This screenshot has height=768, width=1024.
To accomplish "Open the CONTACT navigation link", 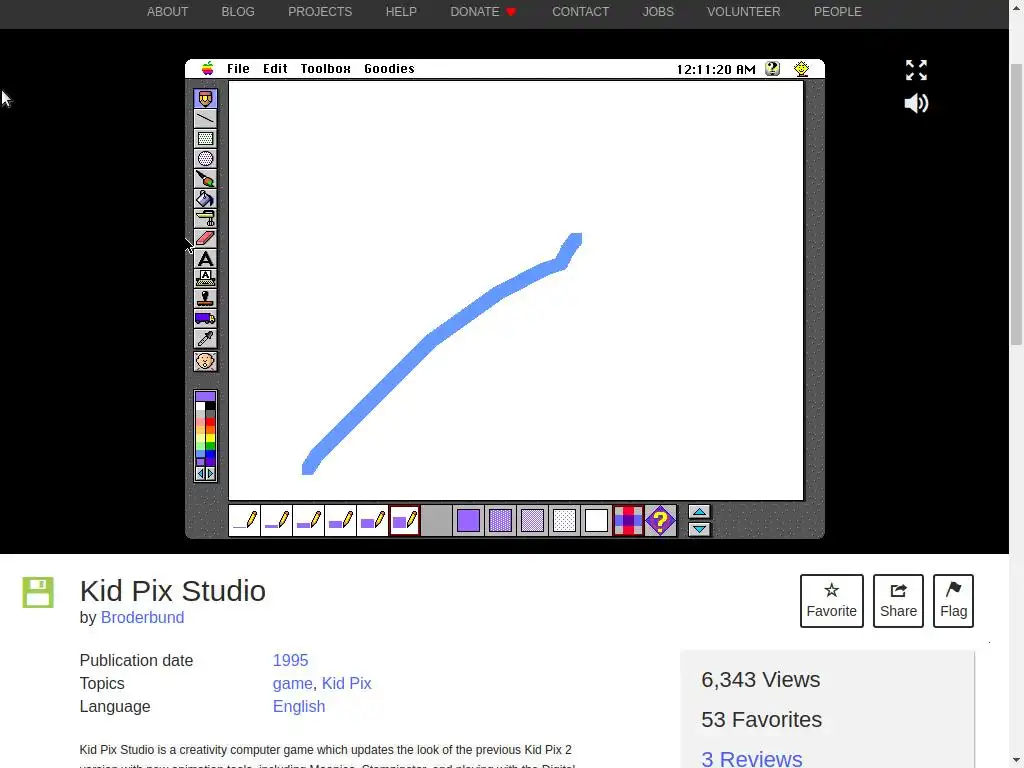I will pos(581,12).
